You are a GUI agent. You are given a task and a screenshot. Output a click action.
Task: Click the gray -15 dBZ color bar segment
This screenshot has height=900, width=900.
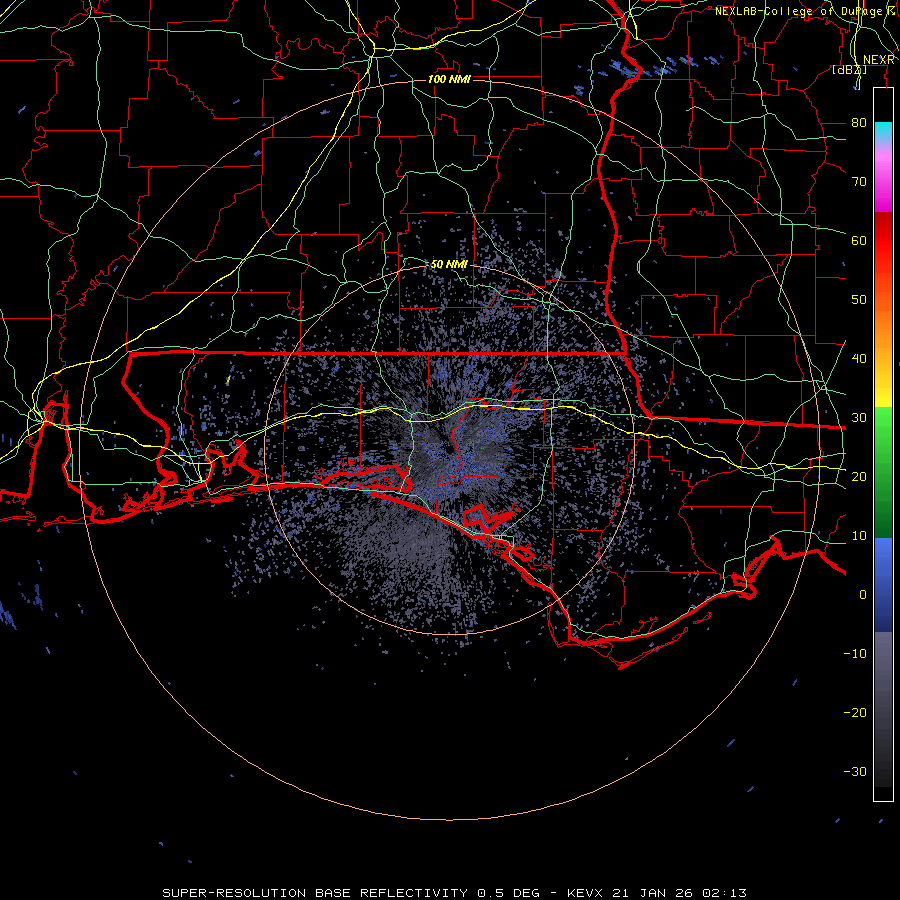point(883,683)
